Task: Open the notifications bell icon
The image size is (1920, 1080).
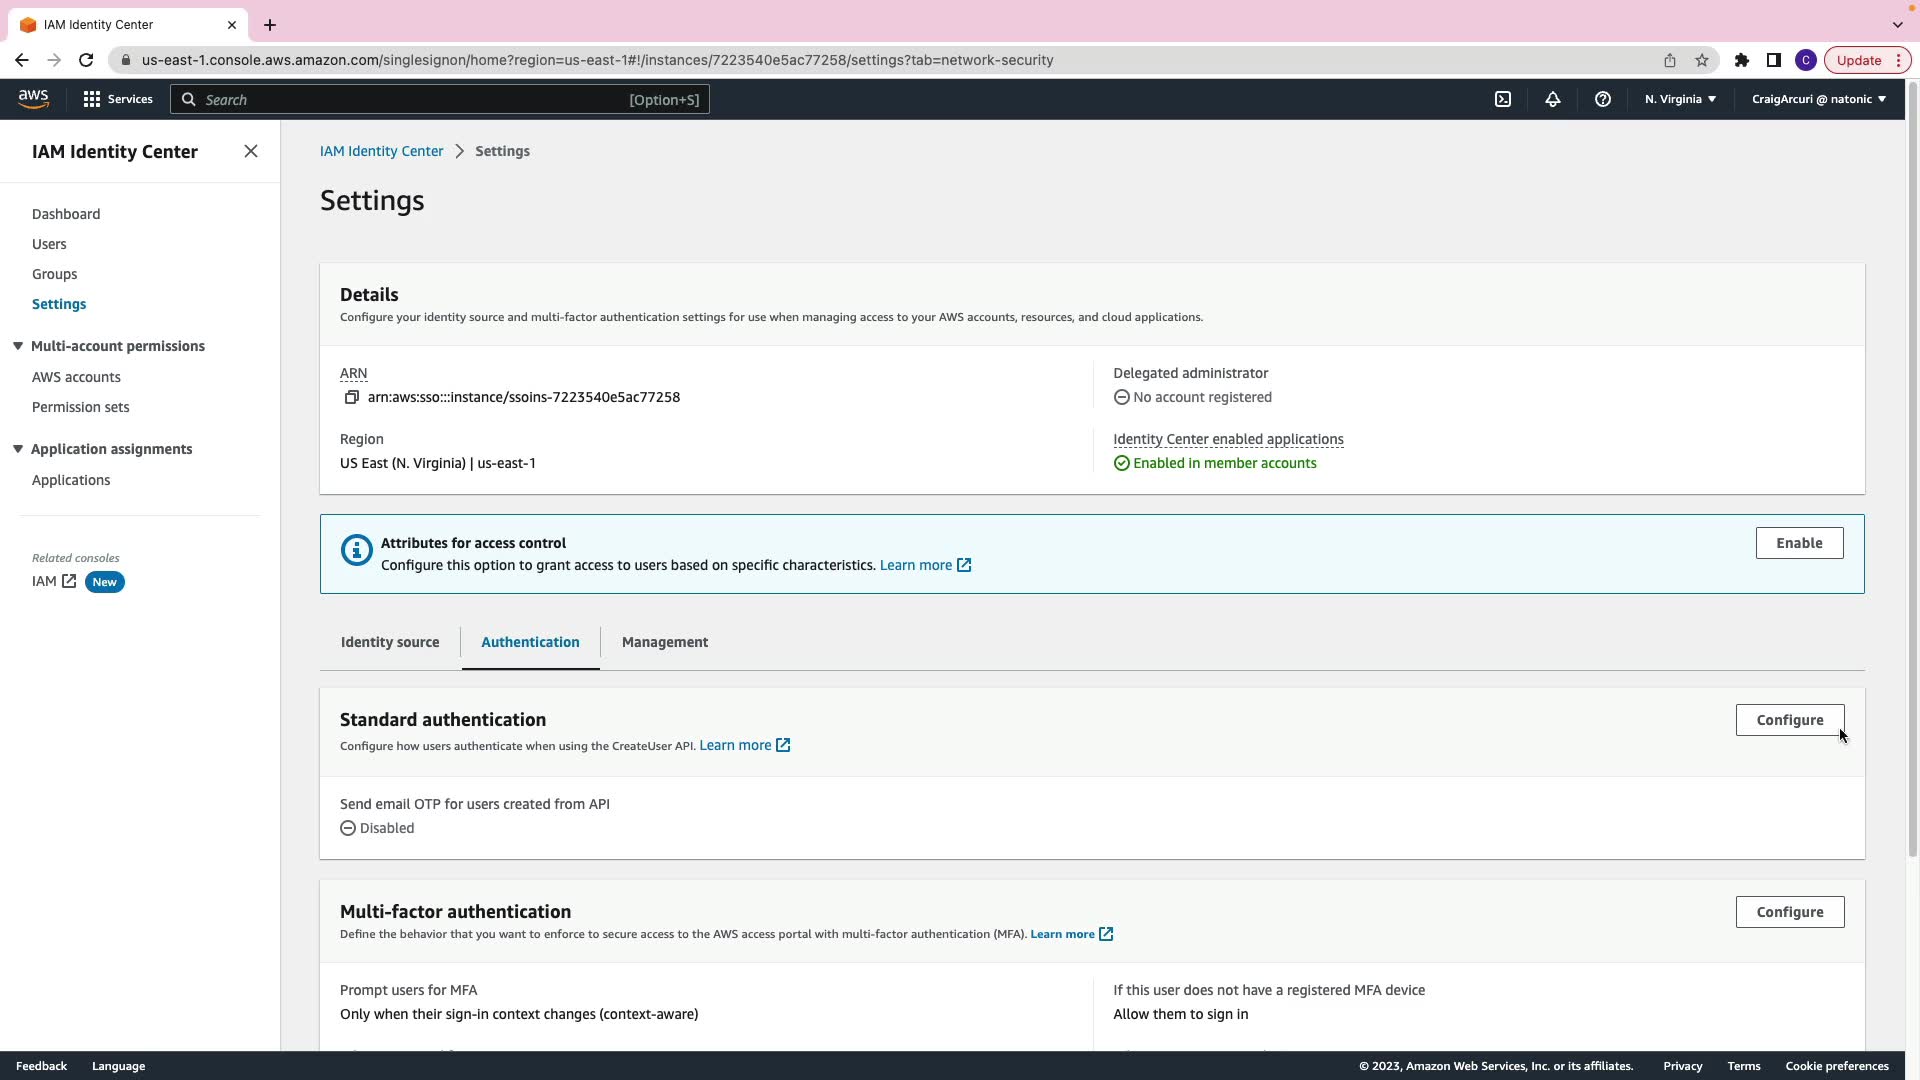Action: 1553,99
